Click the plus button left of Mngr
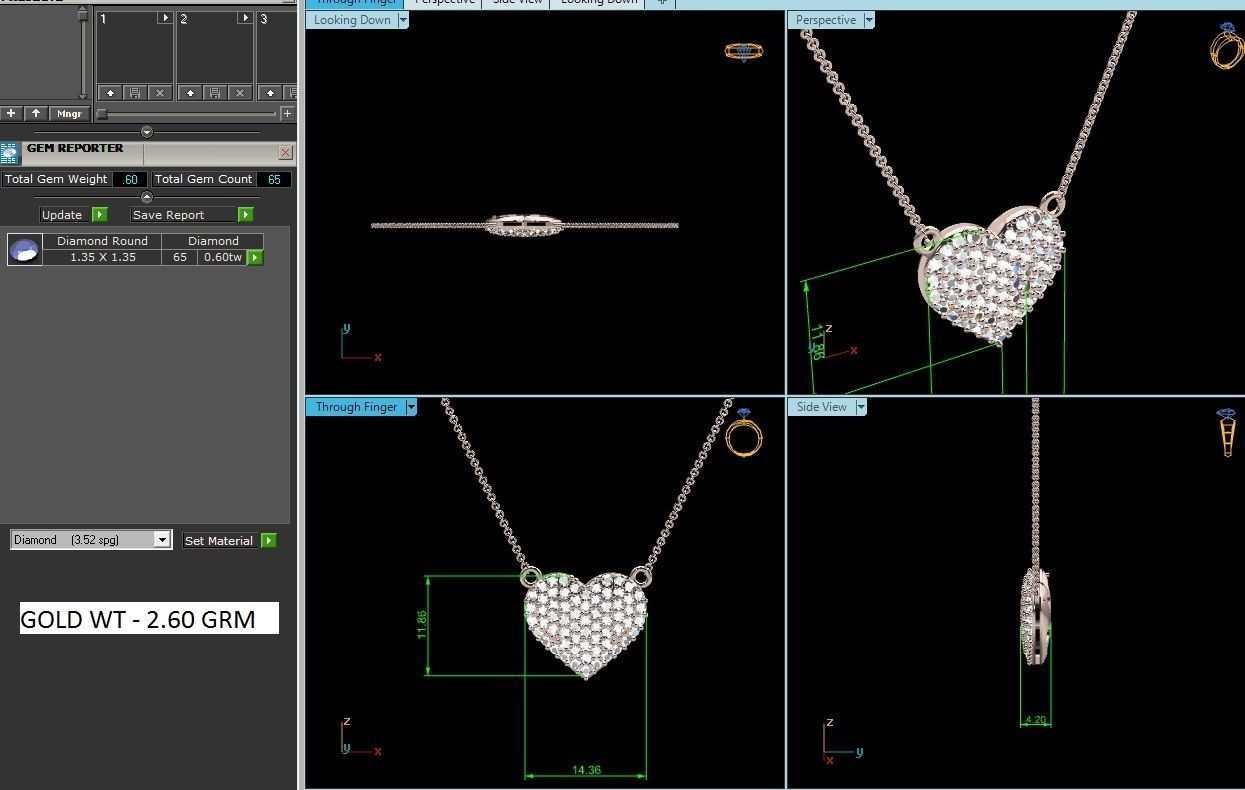Screen dimensions: 1245x790 [x=11, y=114]
